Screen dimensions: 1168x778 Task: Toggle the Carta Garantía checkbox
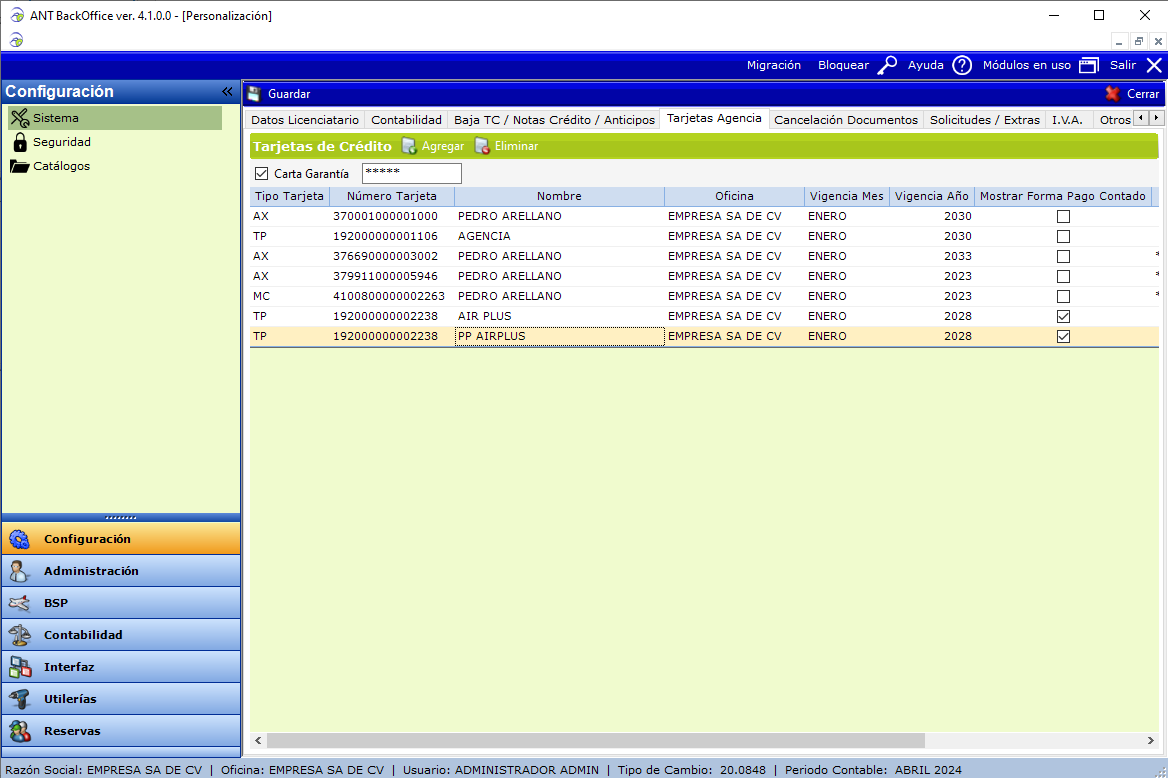(262, 174)
